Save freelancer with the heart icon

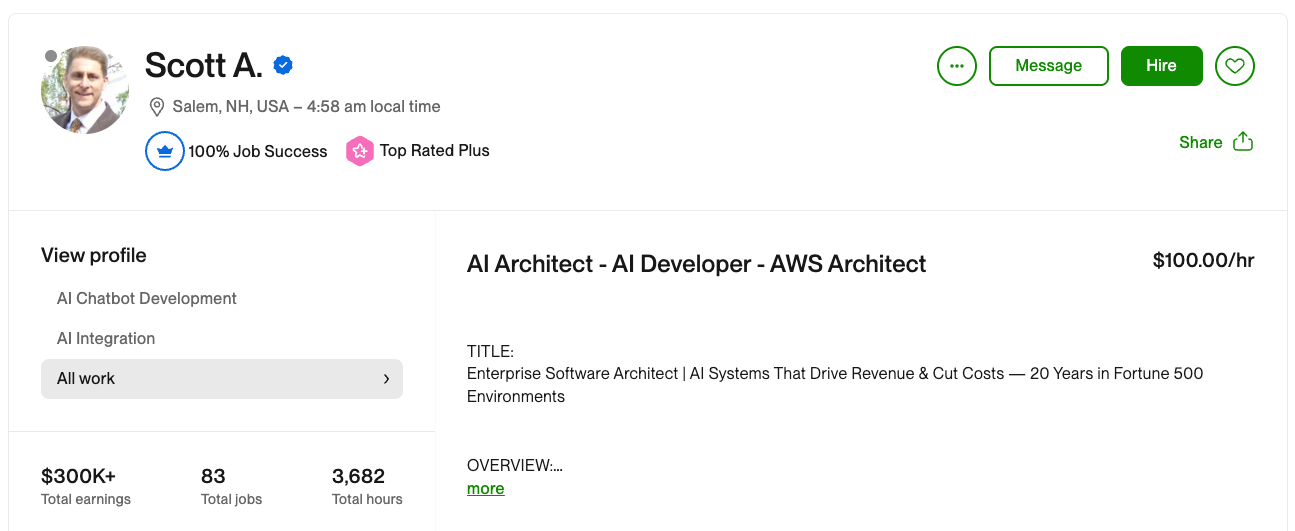click(1235, 66)
